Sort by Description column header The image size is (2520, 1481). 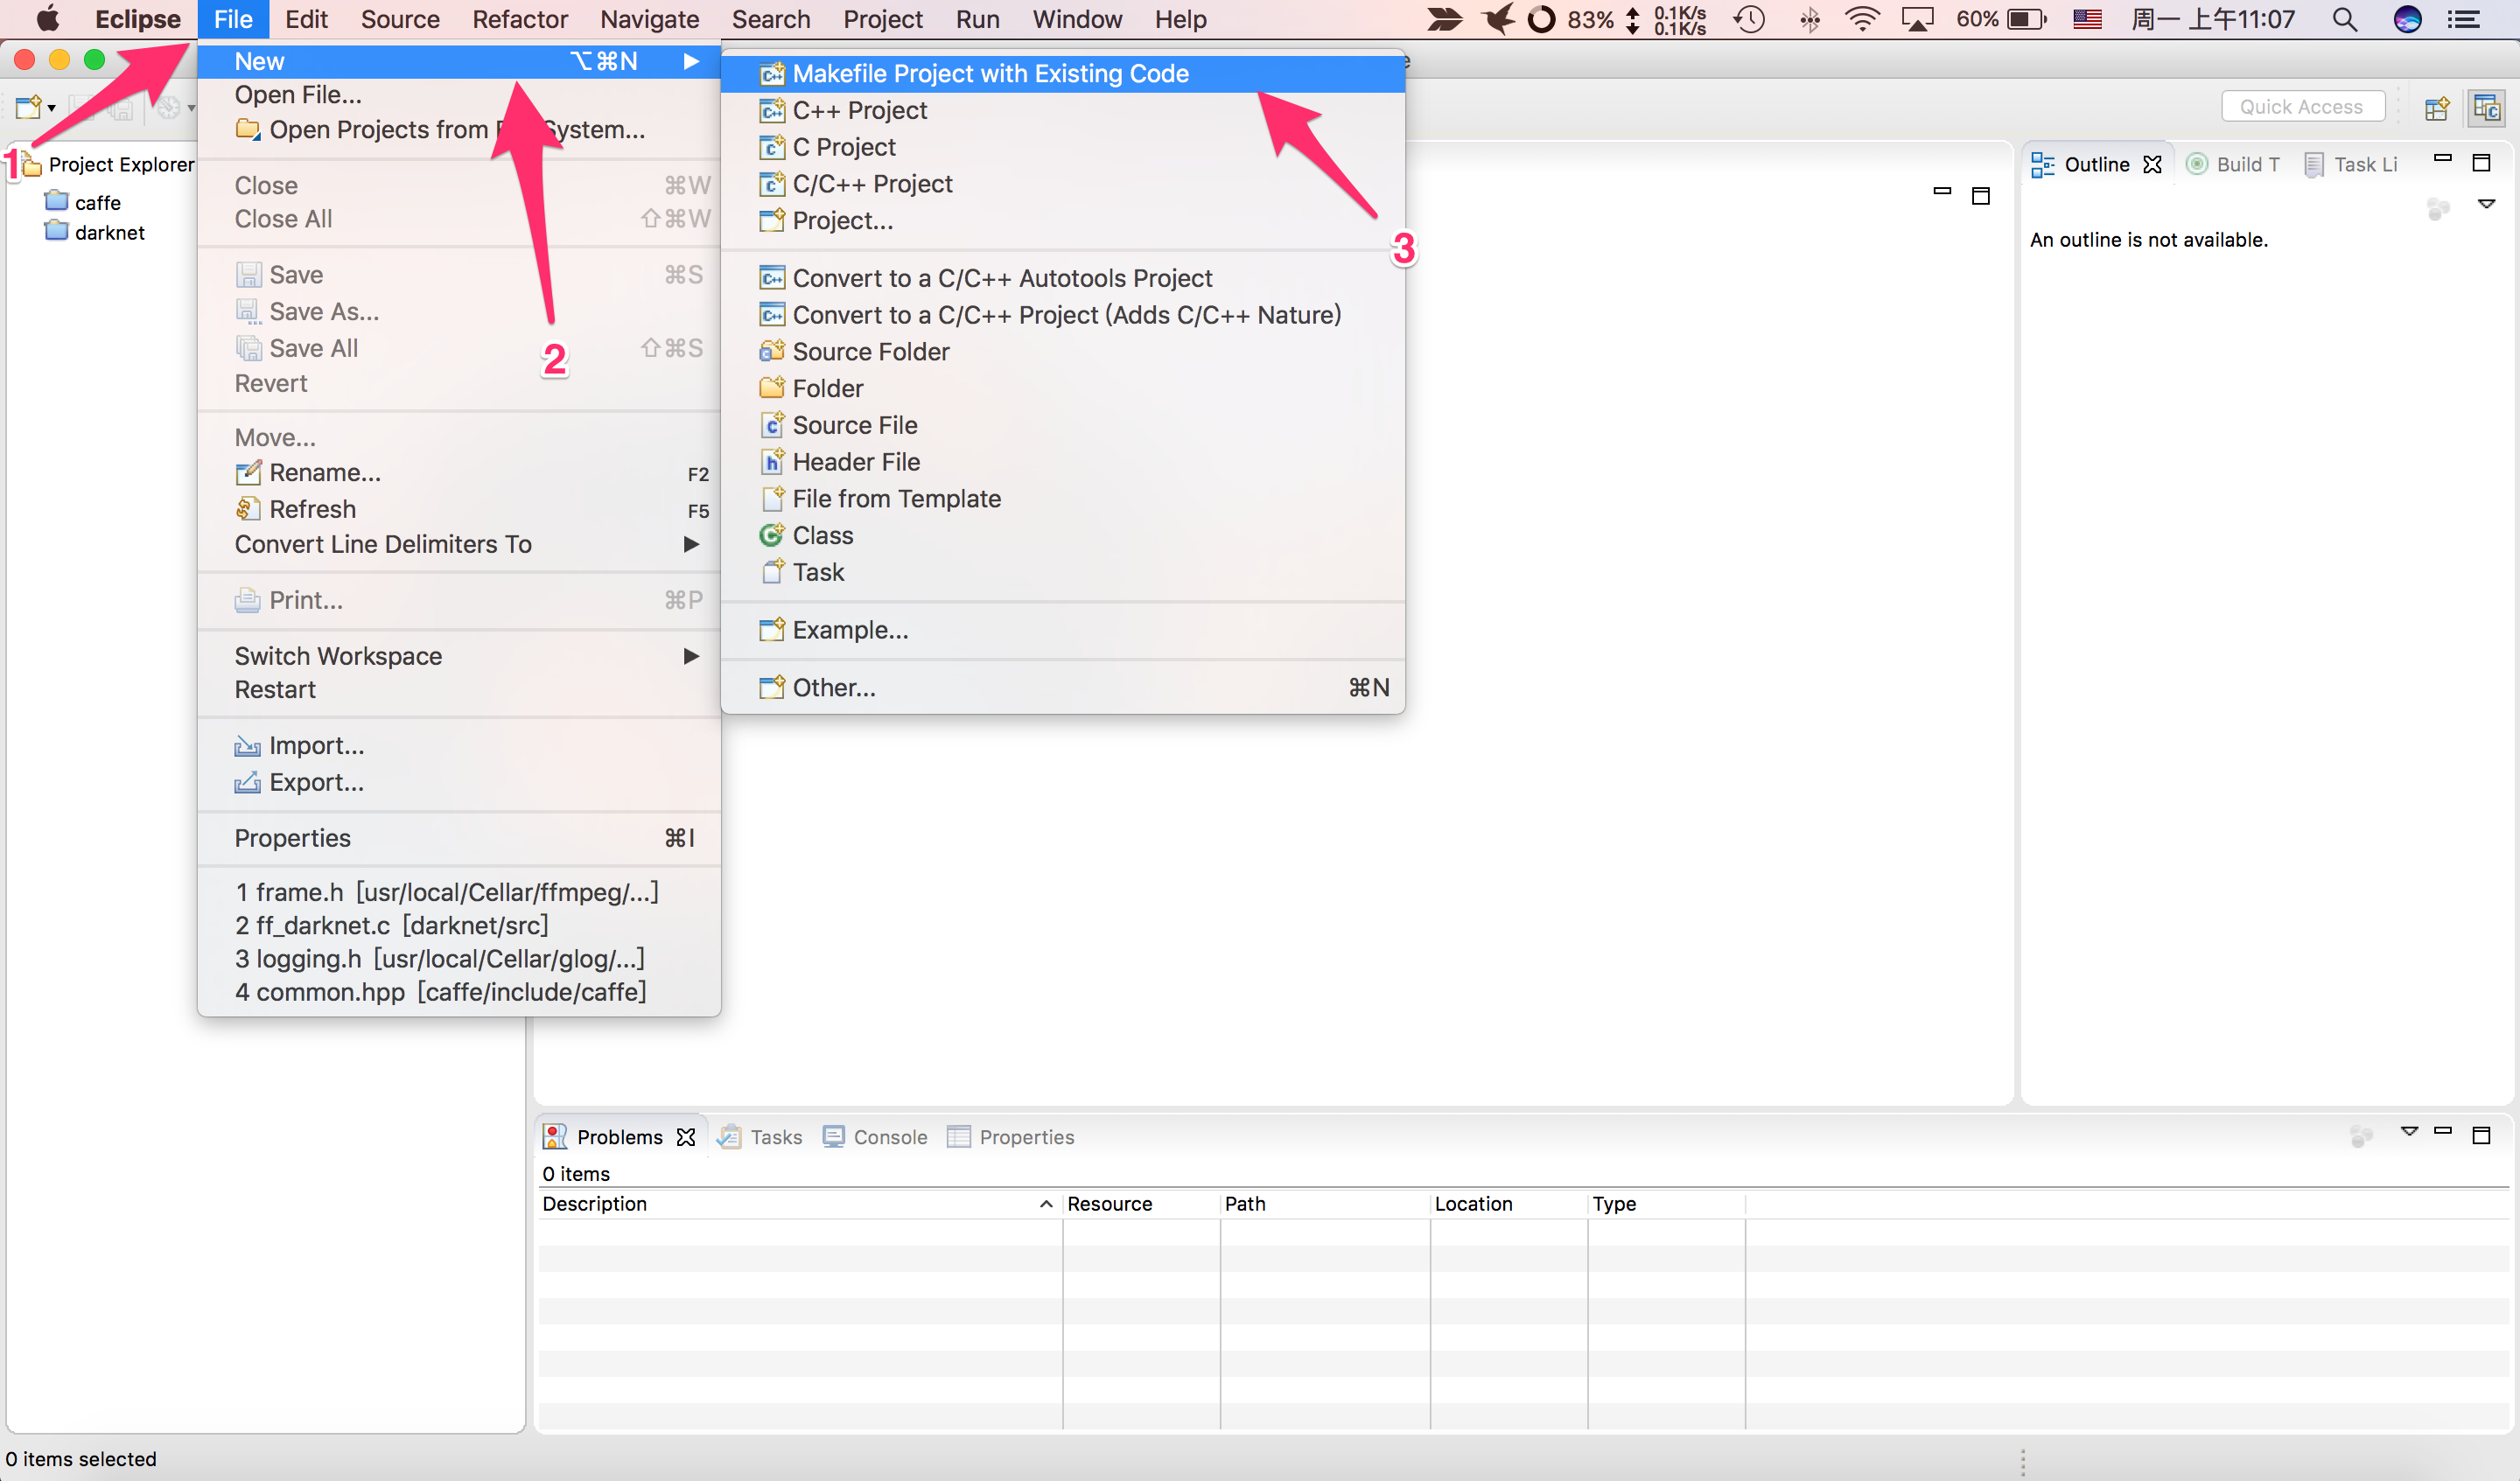(799, 1204)
